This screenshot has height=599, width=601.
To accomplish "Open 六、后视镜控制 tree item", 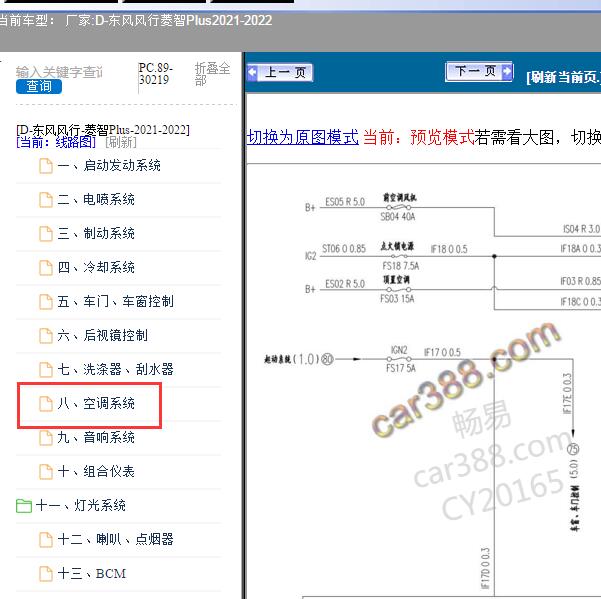I will coord(102,335).
